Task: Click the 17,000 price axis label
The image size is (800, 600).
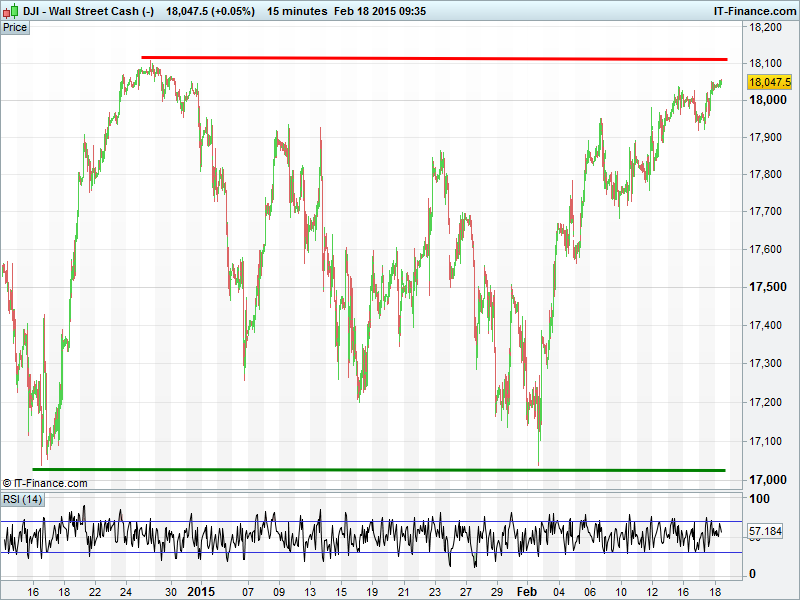Action: (767, 480)
